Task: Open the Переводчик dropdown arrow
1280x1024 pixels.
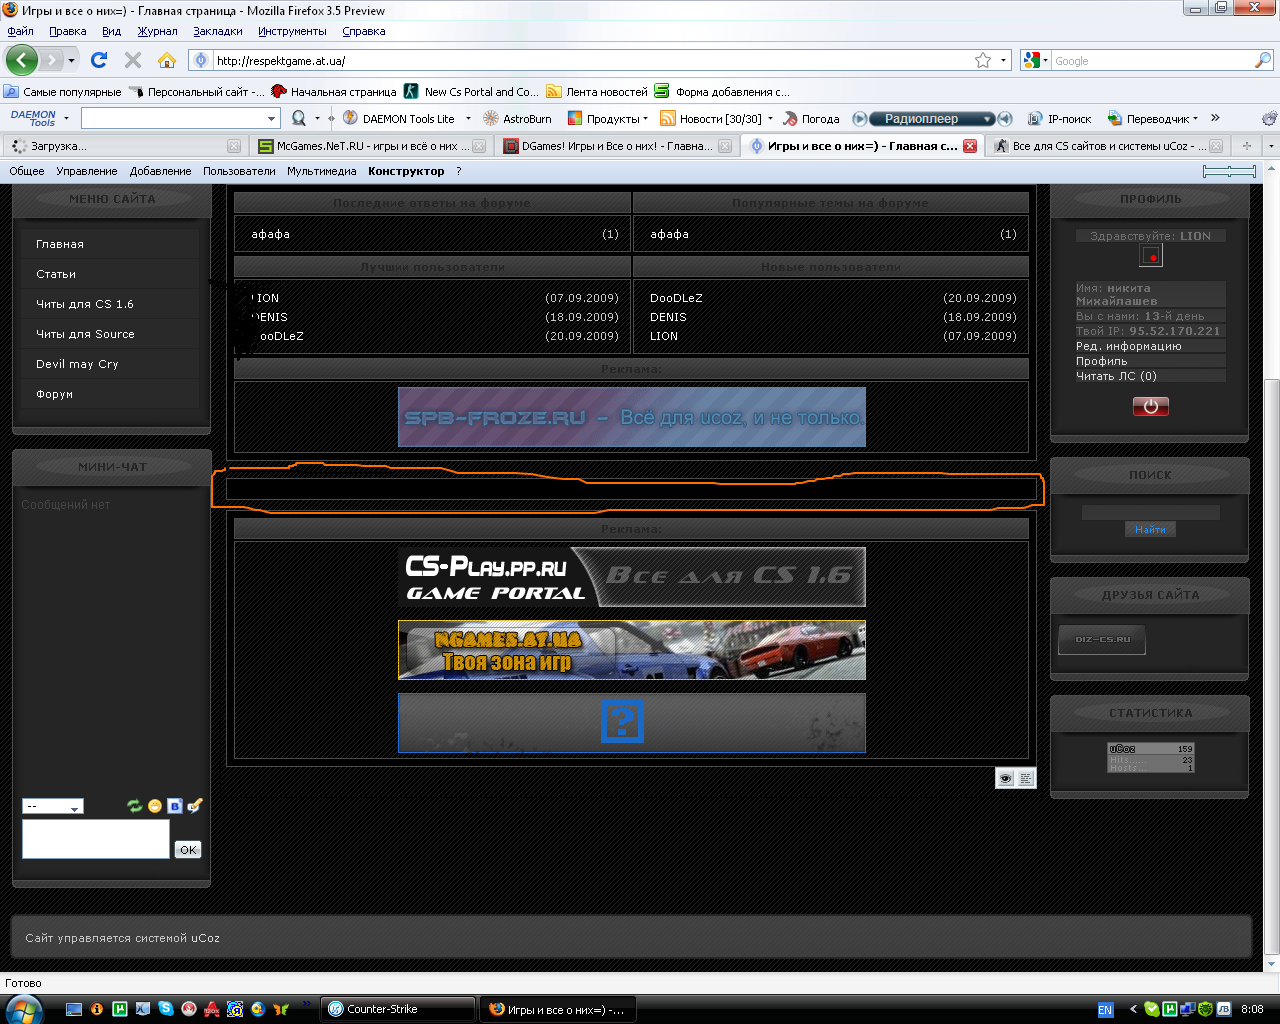Action: pyautogui.click(x=1196, y=118)
